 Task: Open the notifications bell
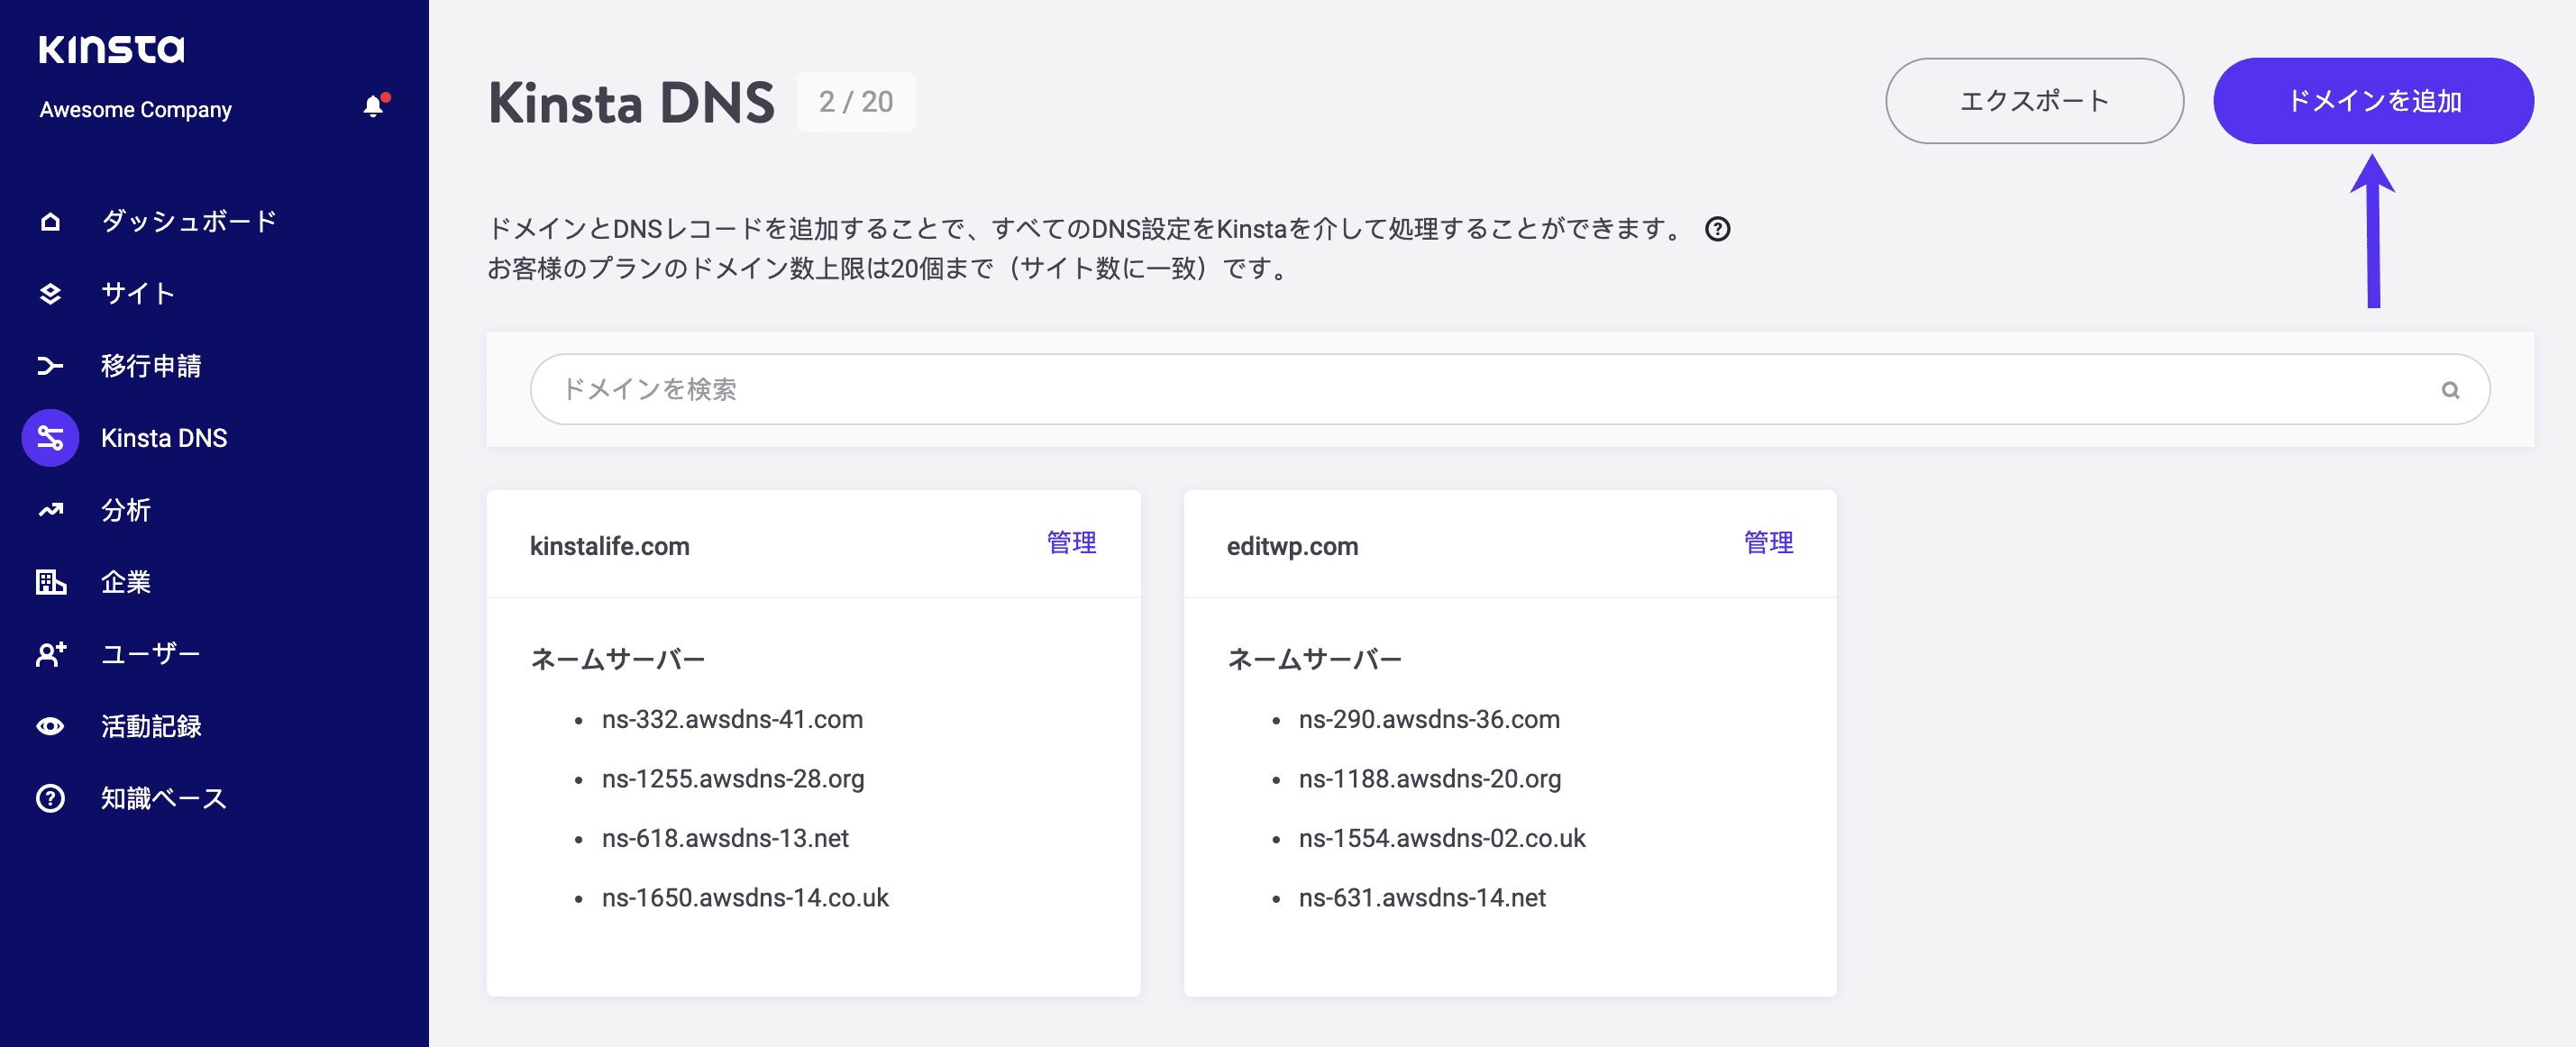point(375,106)
